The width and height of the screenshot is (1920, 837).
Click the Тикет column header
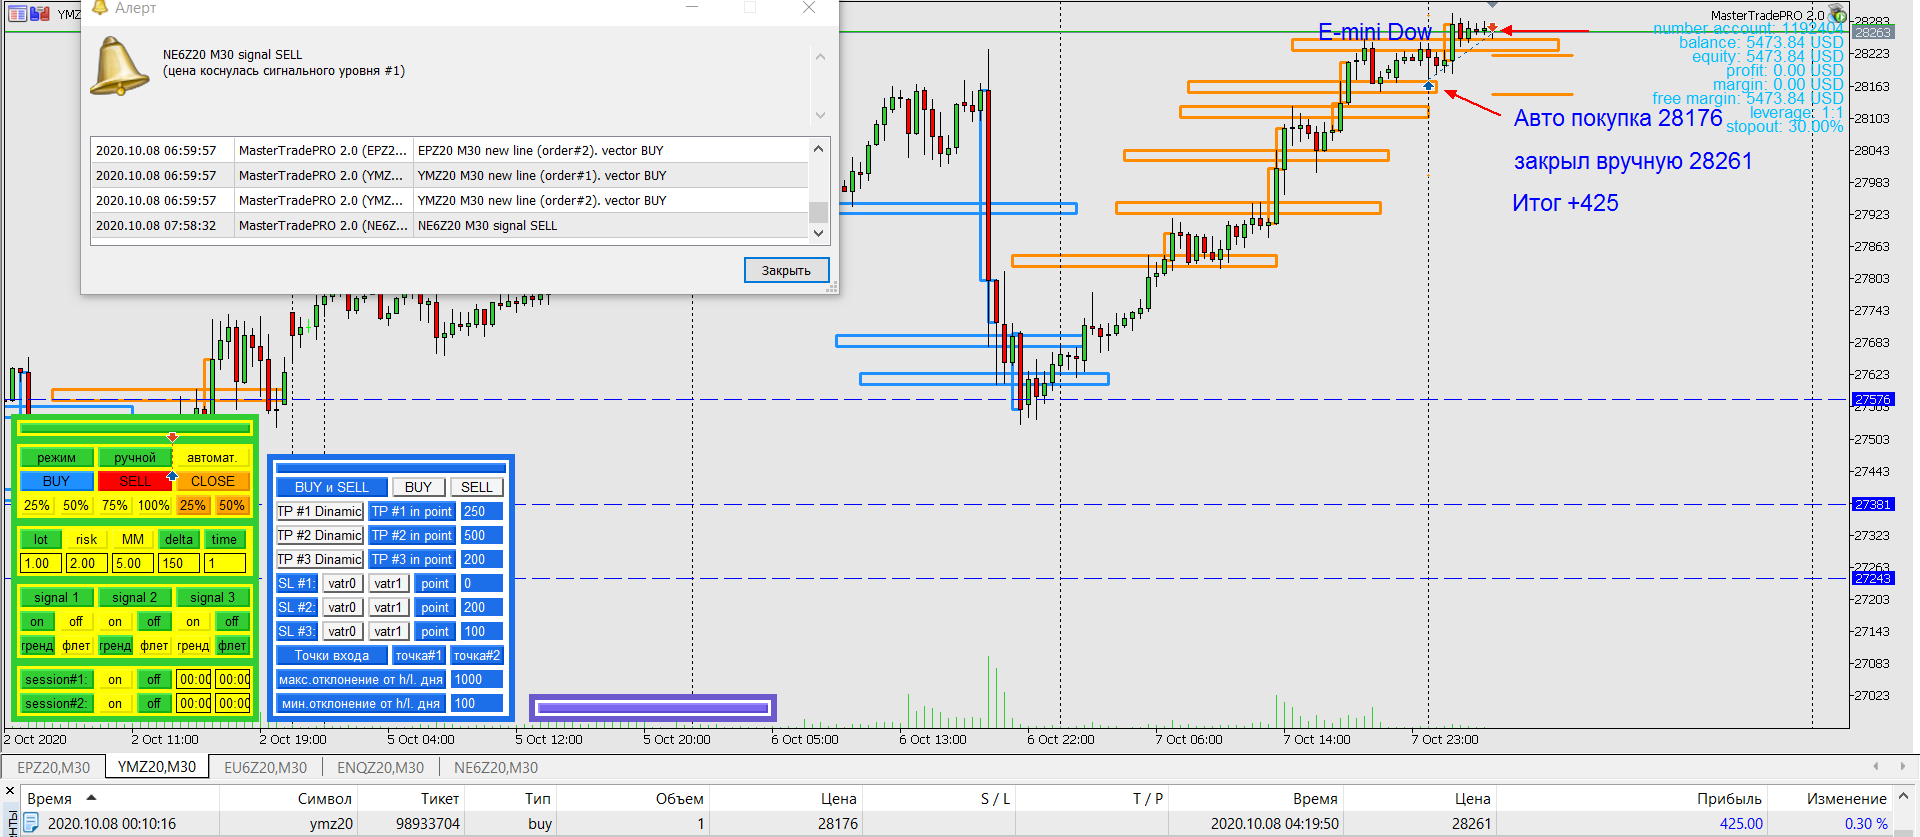(412, 798)
